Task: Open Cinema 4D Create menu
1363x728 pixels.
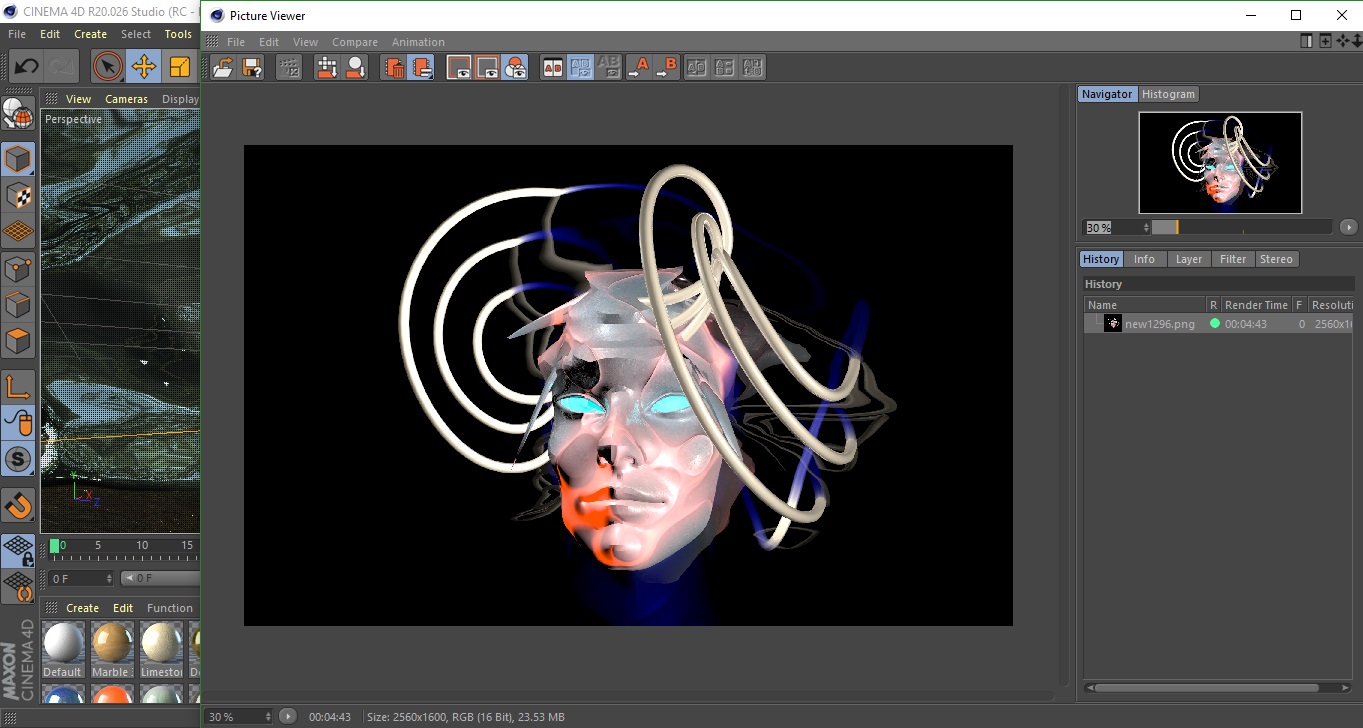Action: [90, 34]
